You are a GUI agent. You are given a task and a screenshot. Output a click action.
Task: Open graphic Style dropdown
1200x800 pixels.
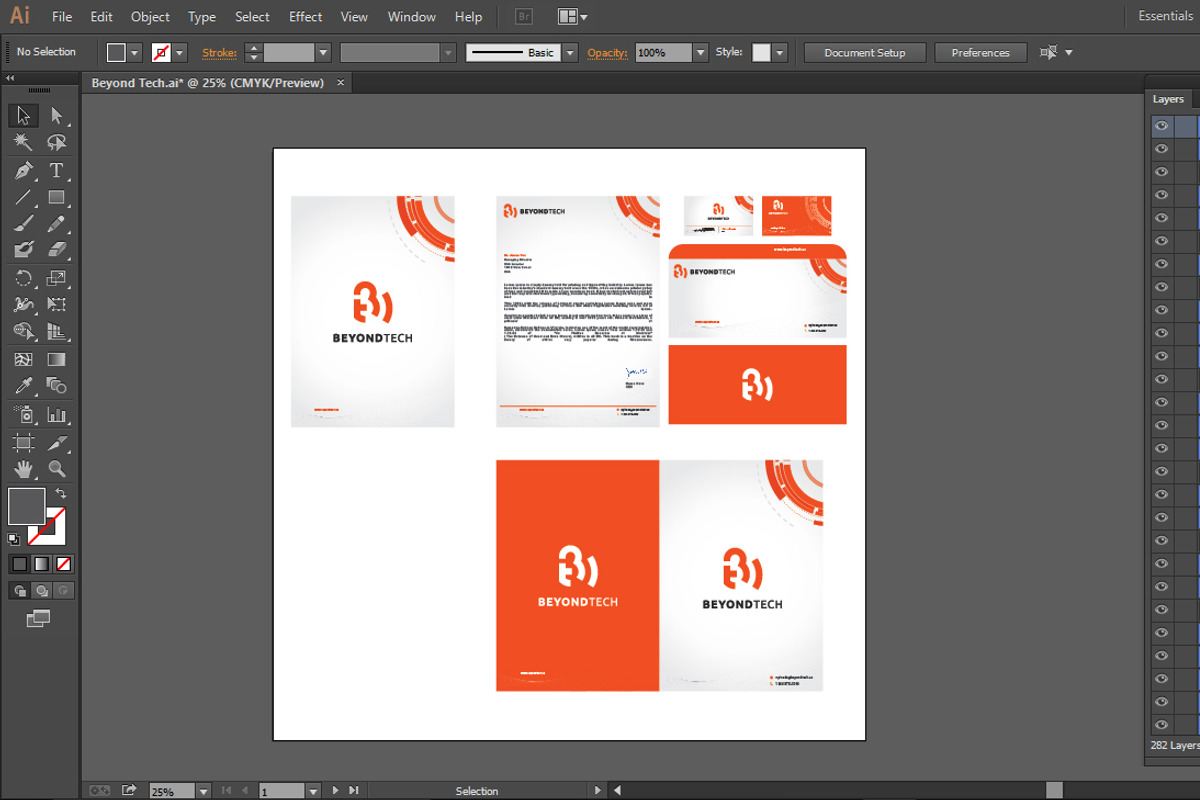click(780, 53)
